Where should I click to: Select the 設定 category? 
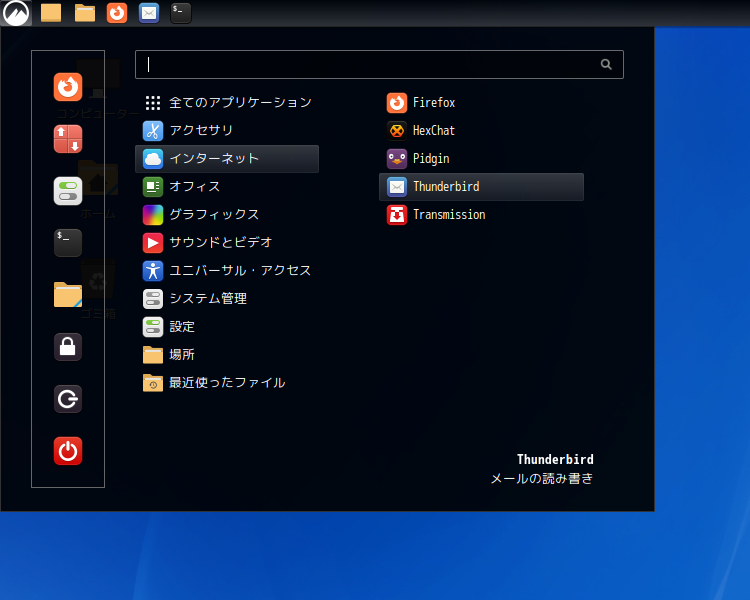227,327
